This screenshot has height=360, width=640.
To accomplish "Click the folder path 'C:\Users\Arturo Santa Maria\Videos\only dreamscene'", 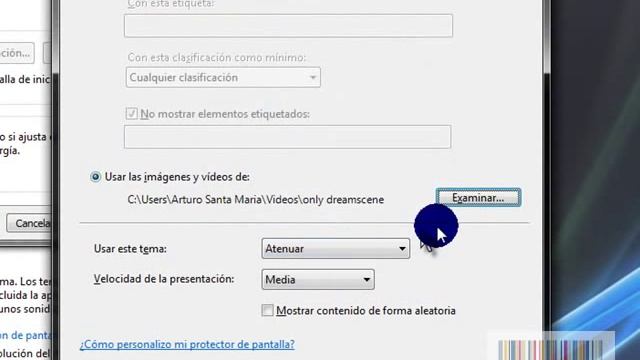I will point(256,200).
